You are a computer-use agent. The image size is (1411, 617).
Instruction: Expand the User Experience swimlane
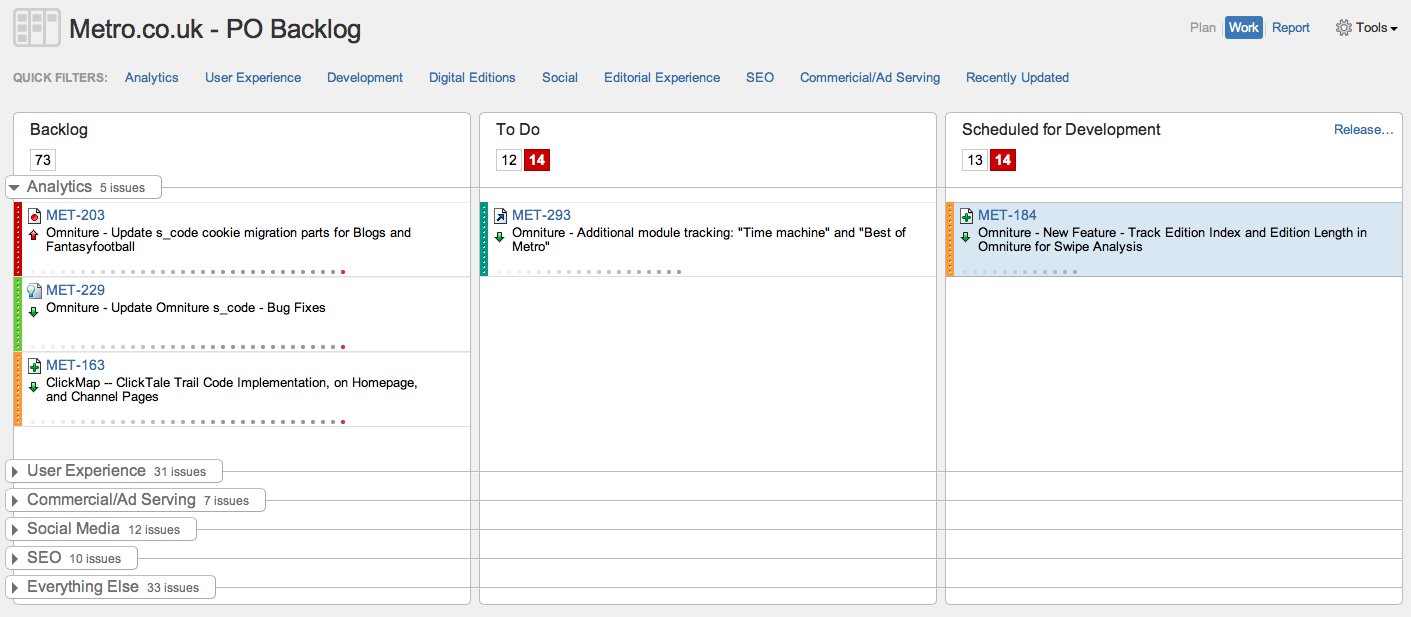pos(14,471)
